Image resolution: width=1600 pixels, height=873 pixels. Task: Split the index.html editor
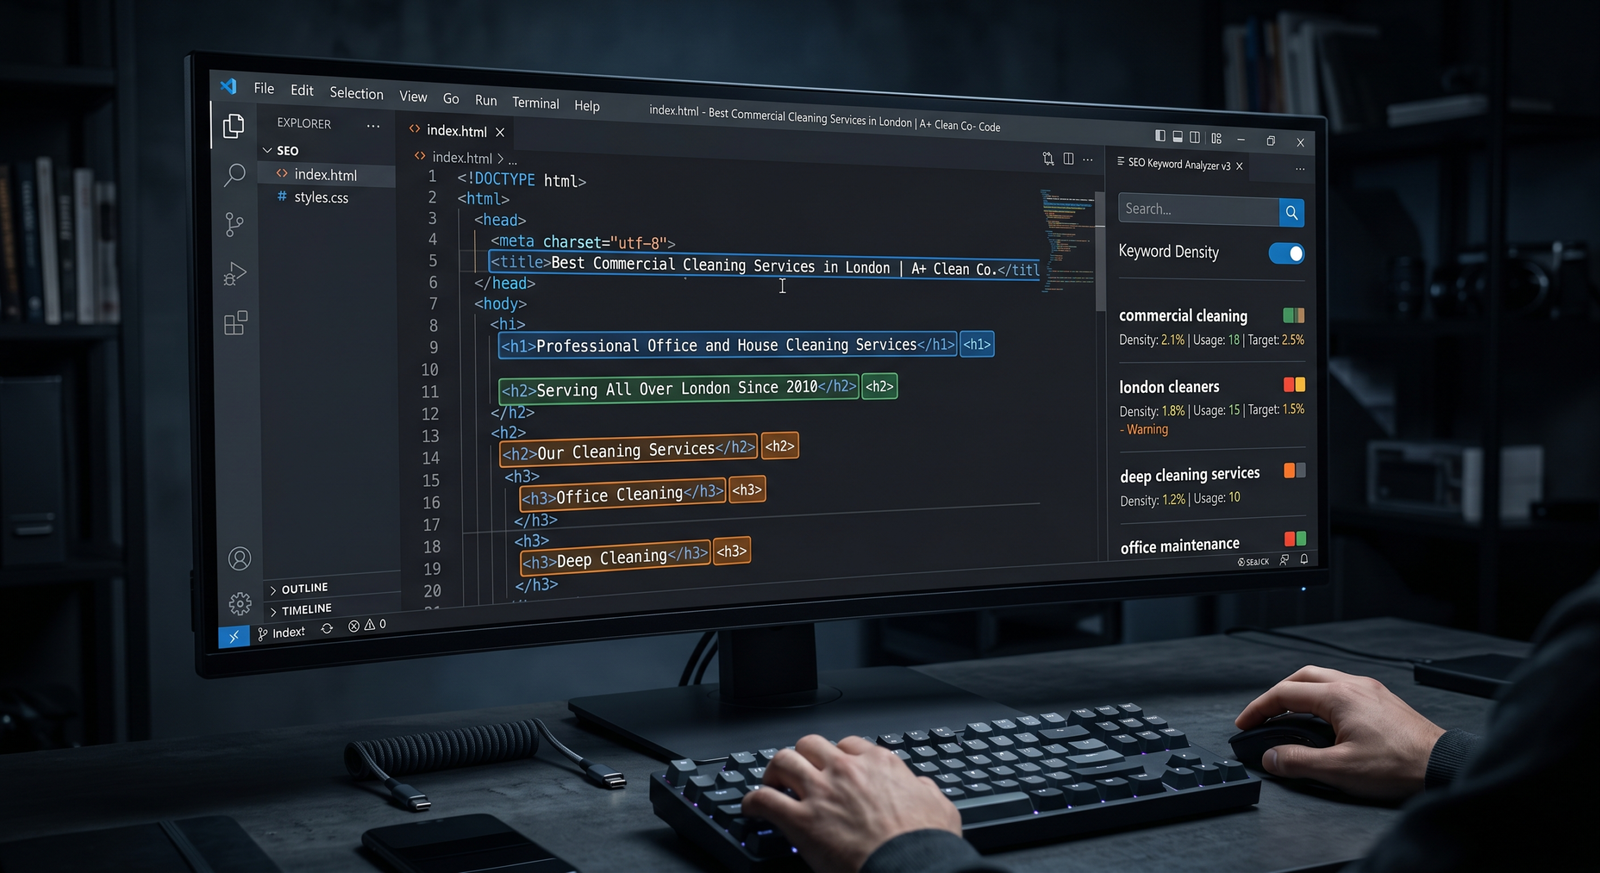[1068, 159]
